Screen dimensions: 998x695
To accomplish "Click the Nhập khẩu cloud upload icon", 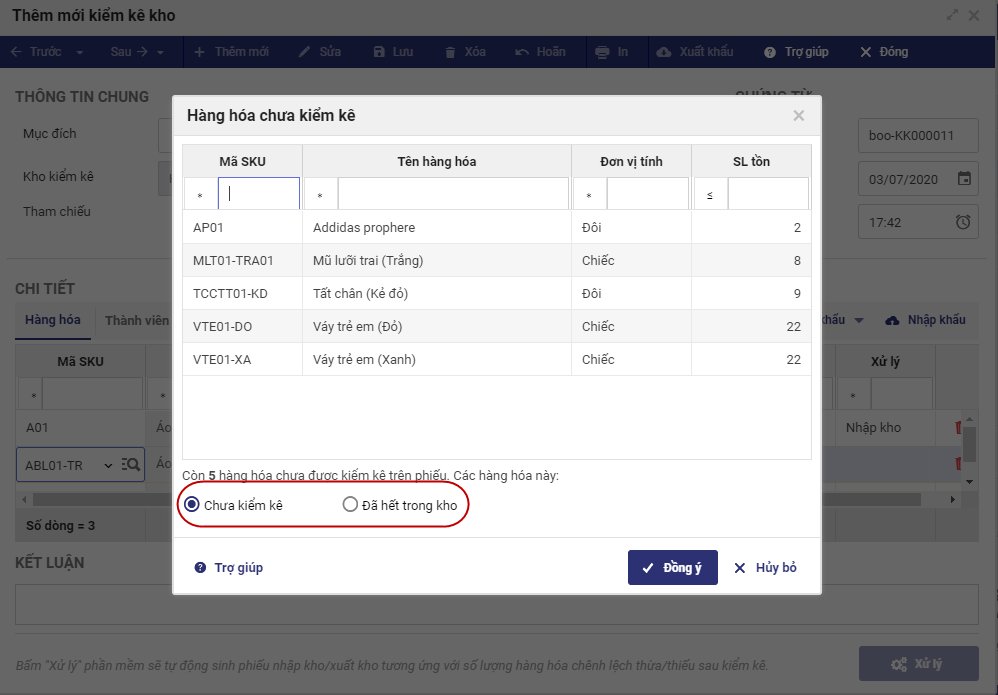I will [892, 320].
